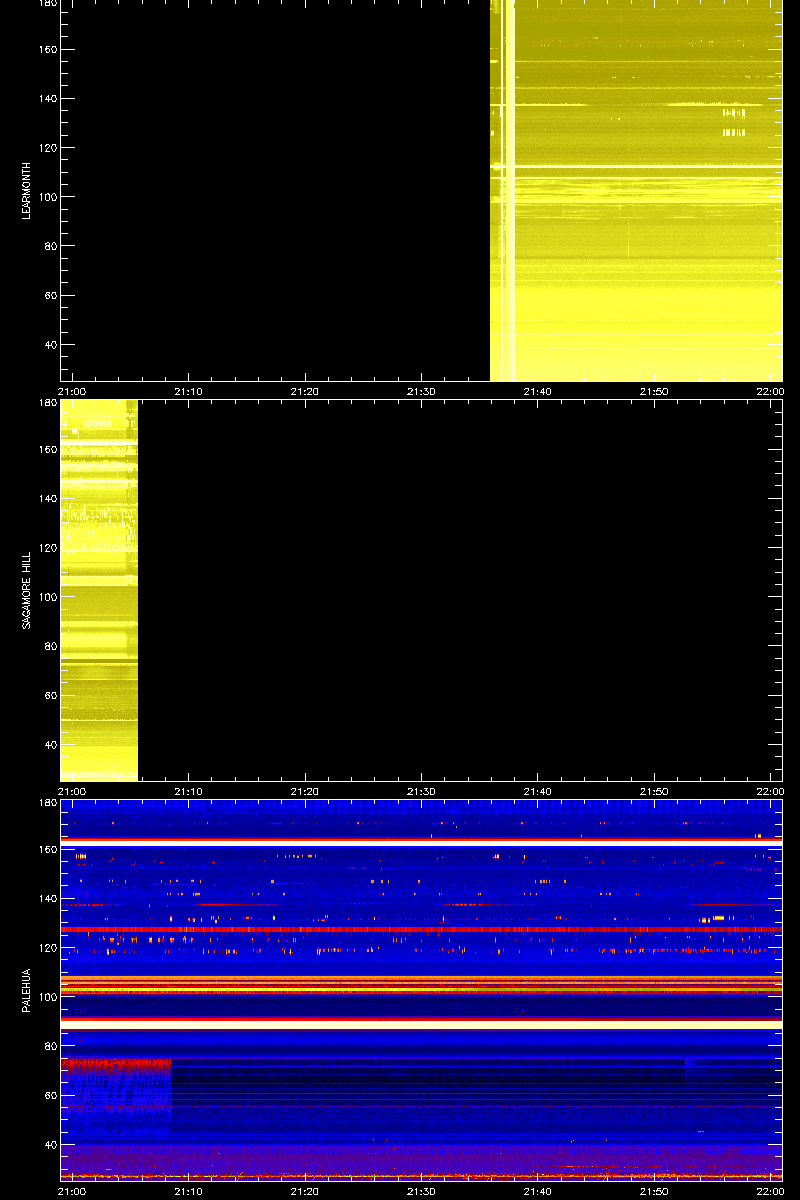Click the 160 frequency tick on Sagamore Hill axis
The width and height of the screenshot is (800, 1200).
tap(46, 449)
